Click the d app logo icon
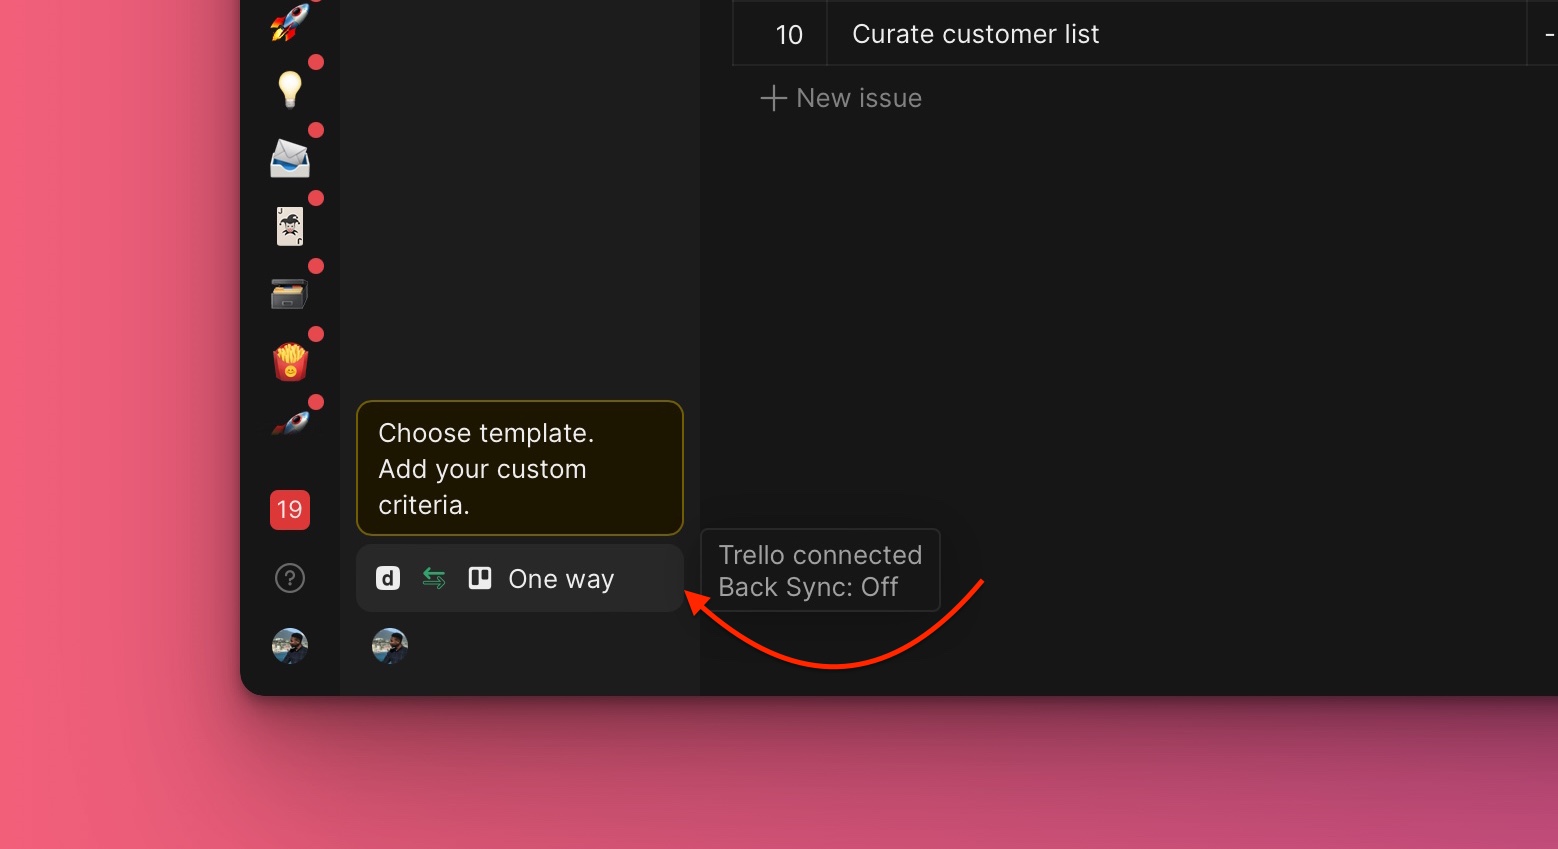This screenshot has width=1558, height=849. click(388, 578)
